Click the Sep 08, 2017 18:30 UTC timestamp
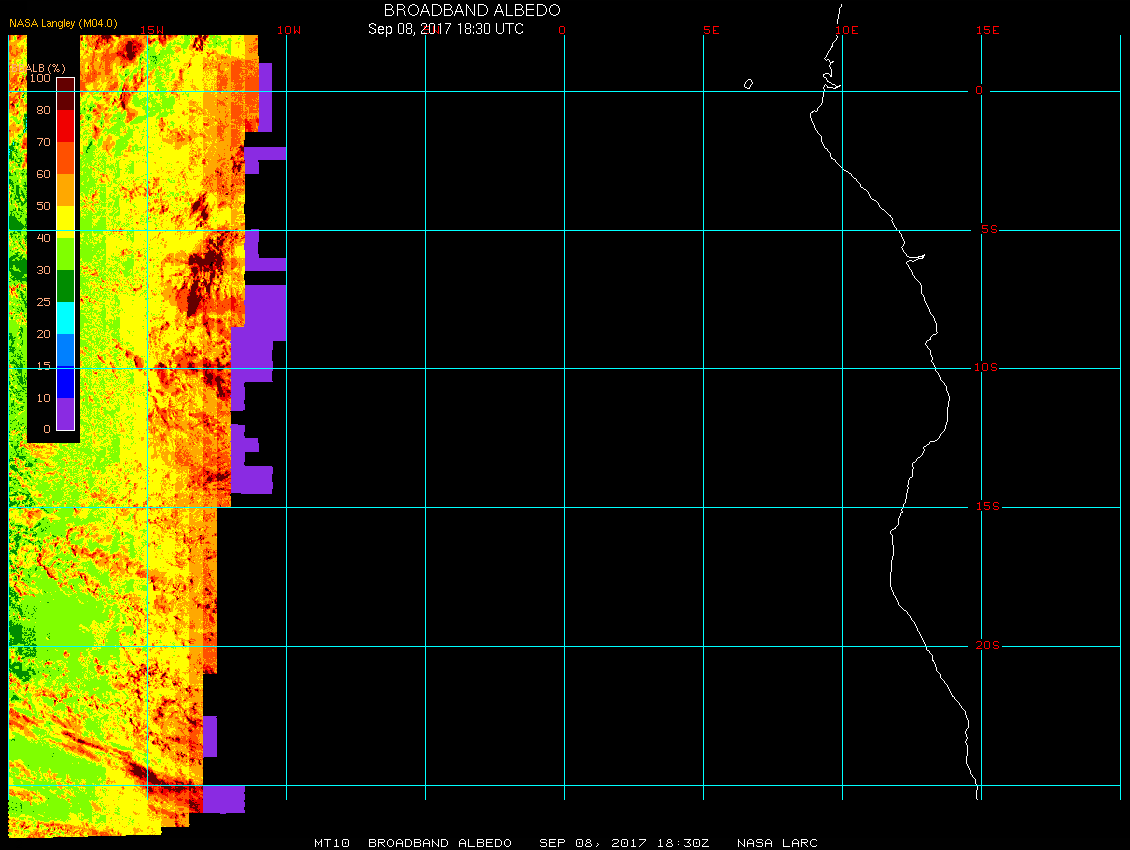This screenshot has height=850, width=1130. point(445,29)
